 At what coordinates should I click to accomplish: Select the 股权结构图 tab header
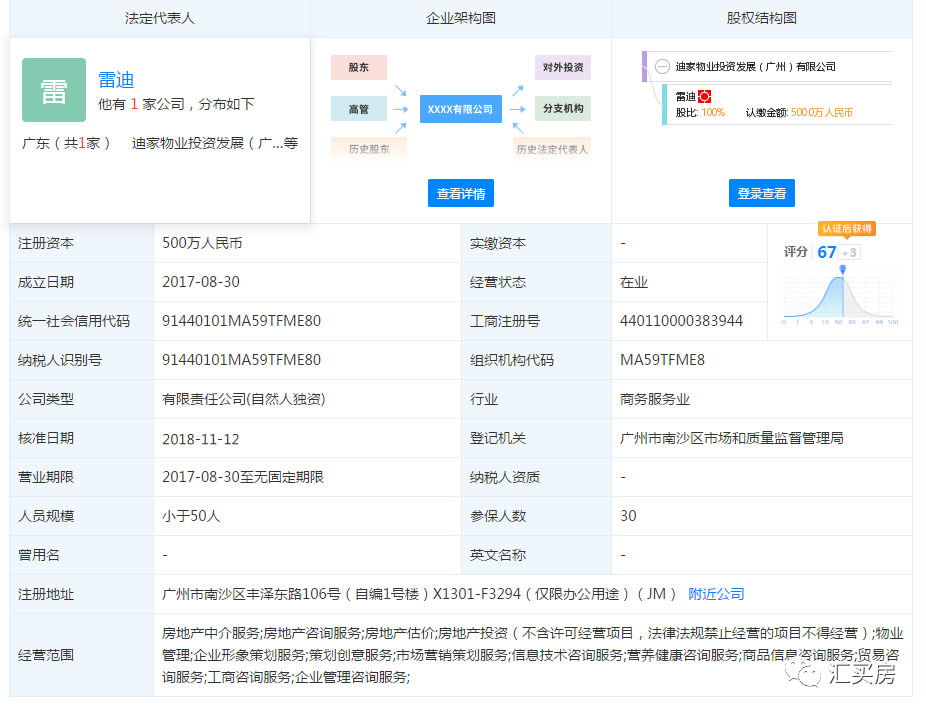pos(762,18)
